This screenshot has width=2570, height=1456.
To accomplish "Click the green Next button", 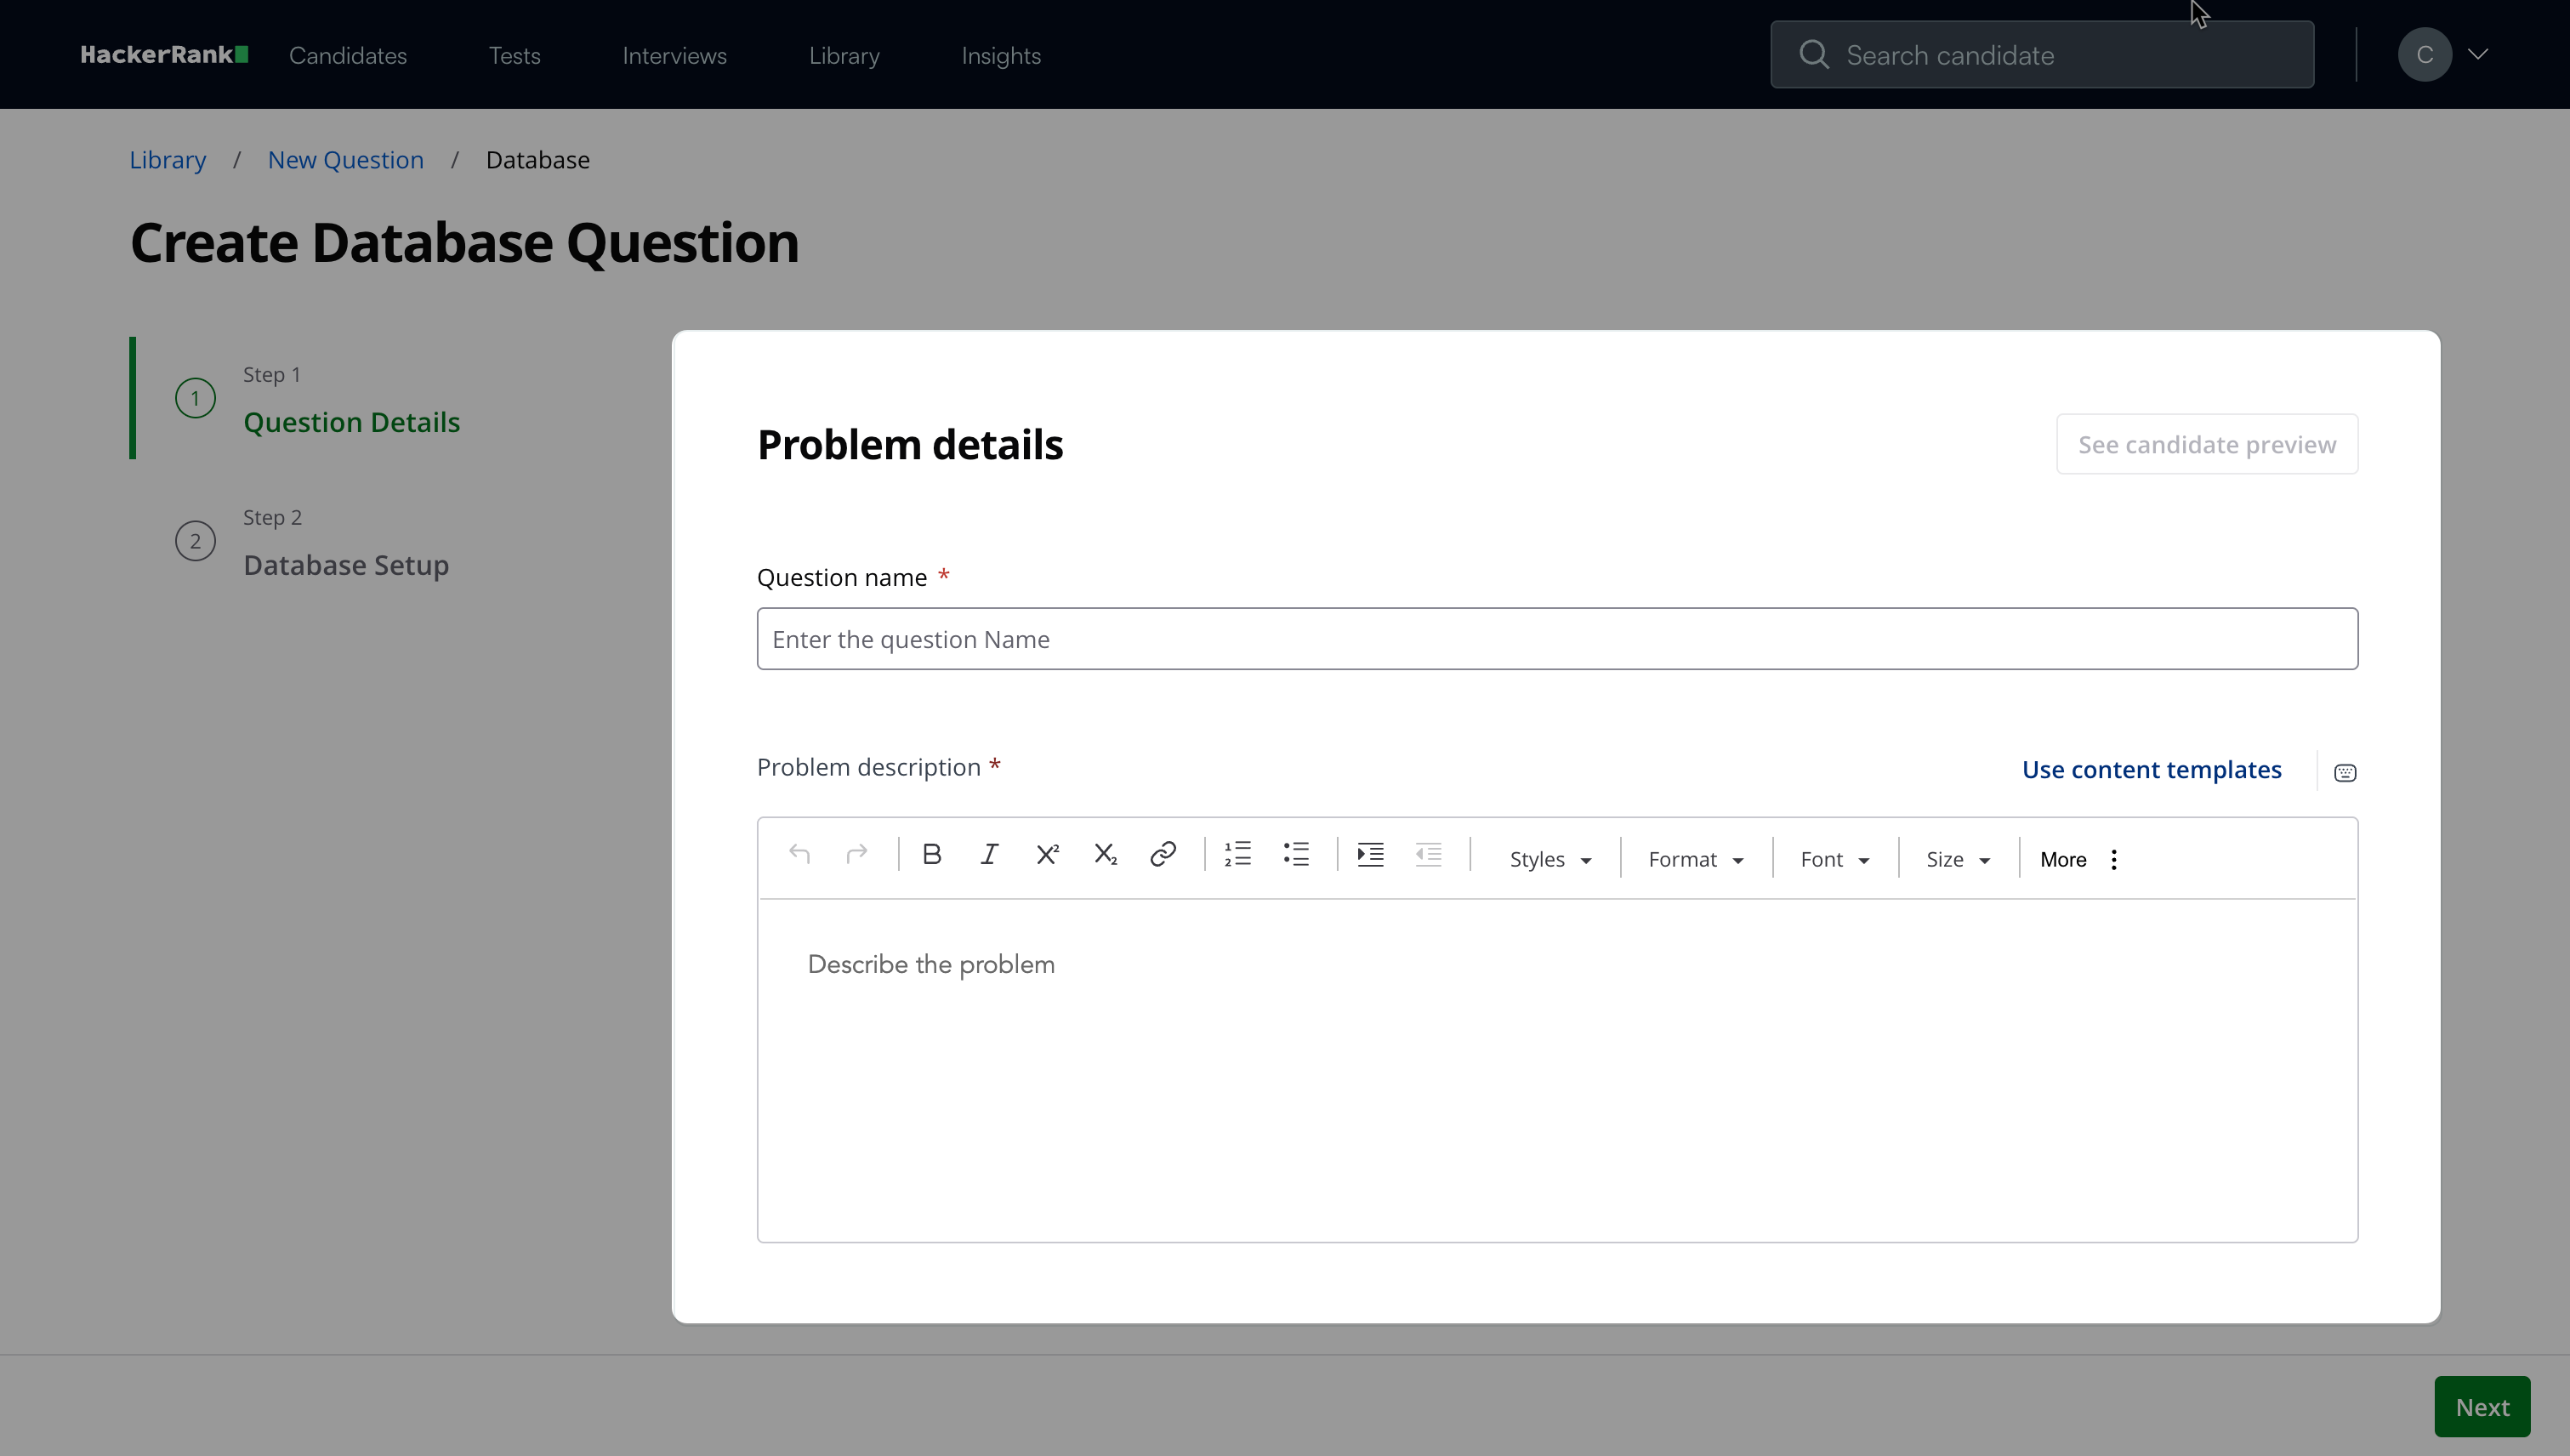I will coord(2481,1407).
